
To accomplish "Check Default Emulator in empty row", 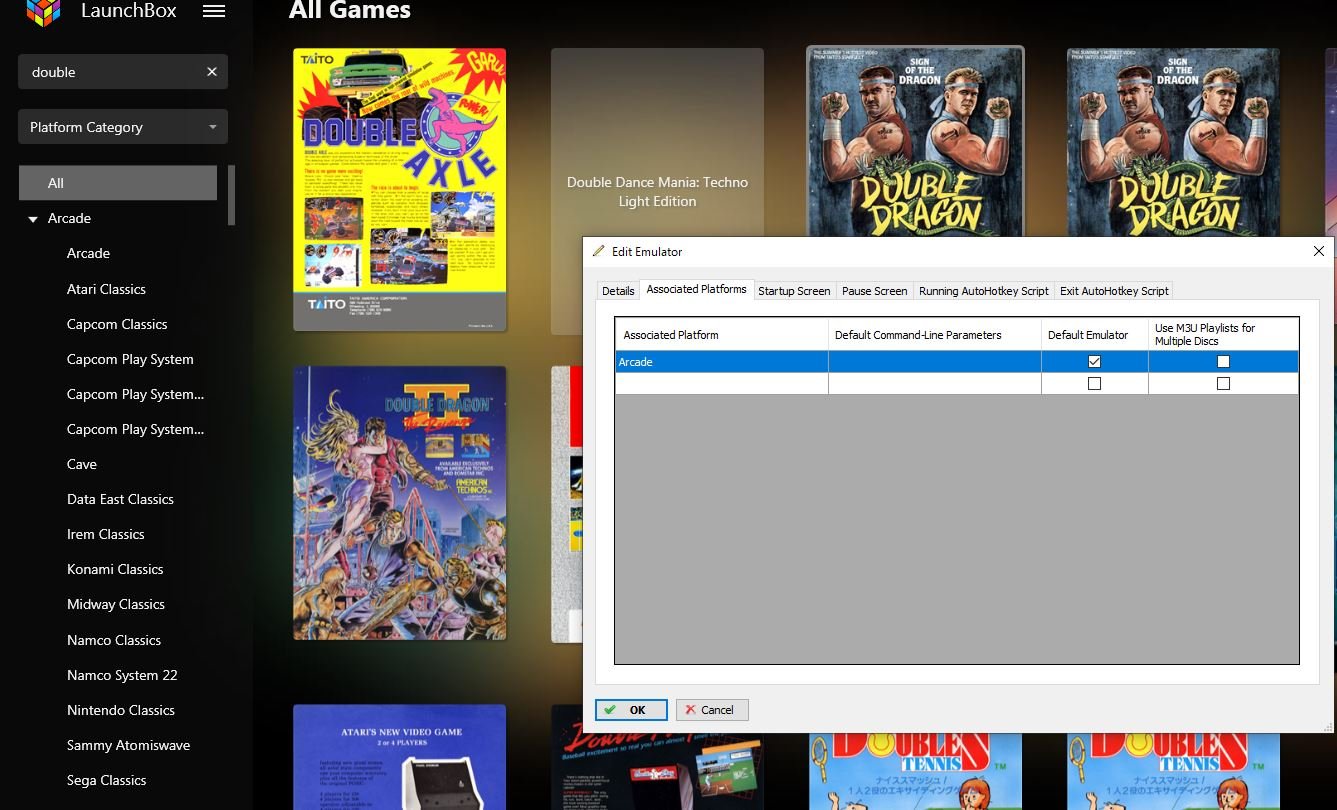I will click(x=1094, y=384).
